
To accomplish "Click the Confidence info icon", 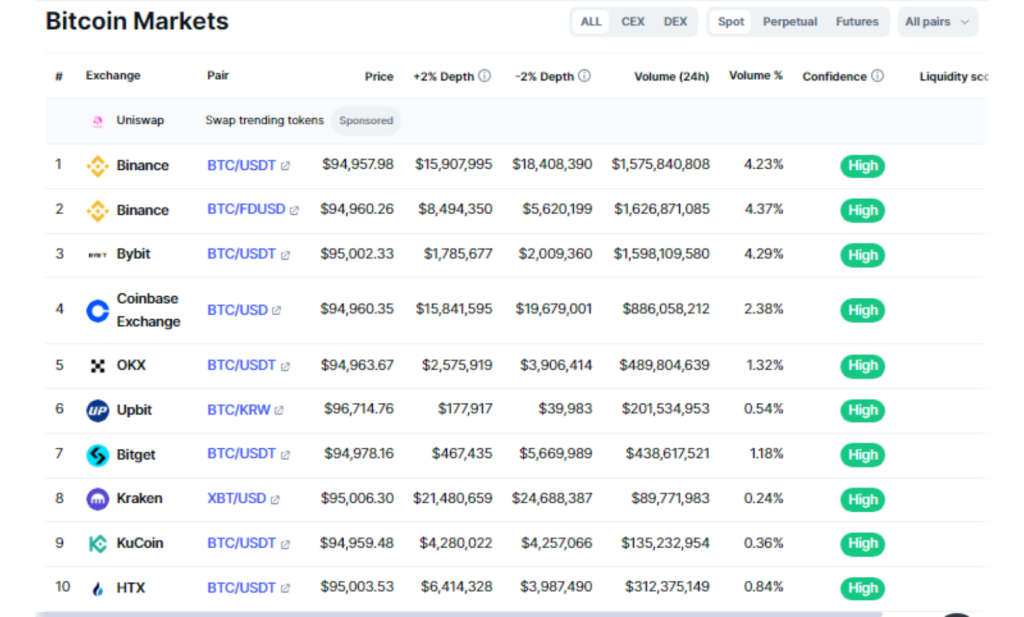I will pos(878,76).
